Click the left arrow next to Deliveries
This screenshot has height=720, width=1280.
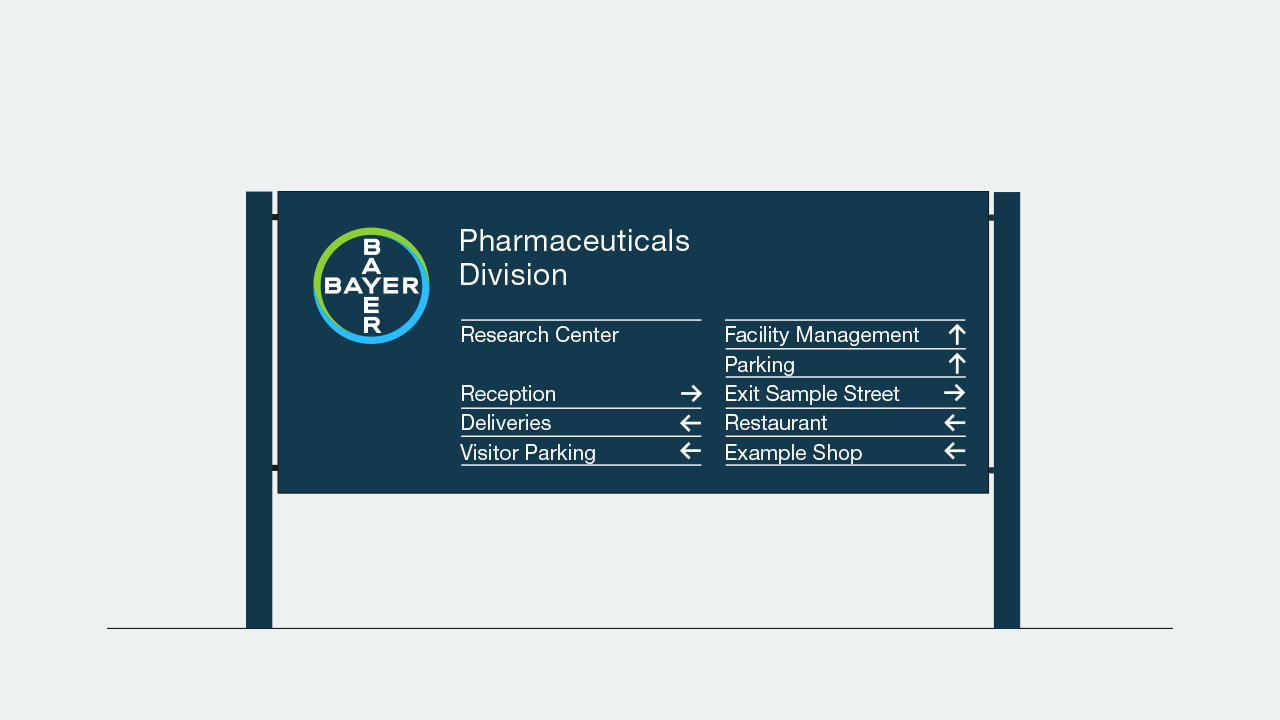click(691, 423)
